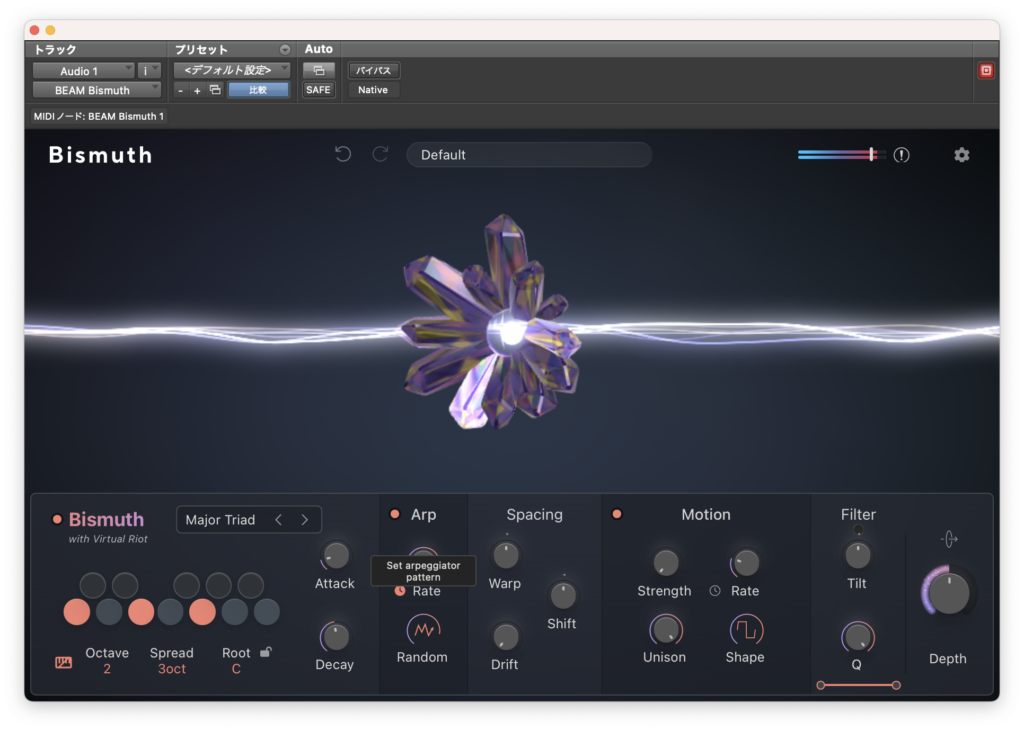Click the Filter range slider left handle
The image size is (1024, 730).
click(x=820, y=685)
